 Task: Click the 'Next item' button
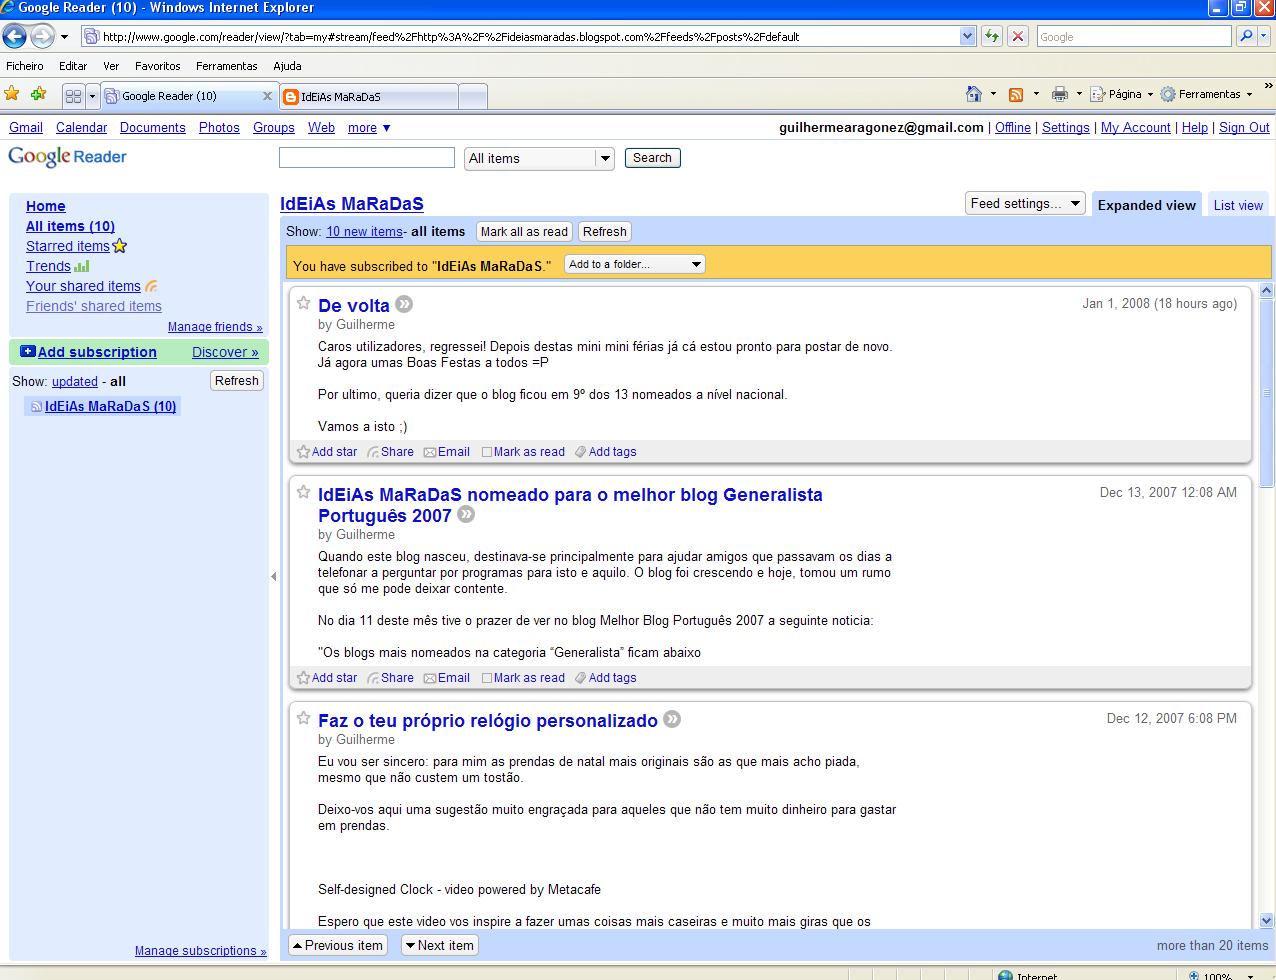[439, 945]
